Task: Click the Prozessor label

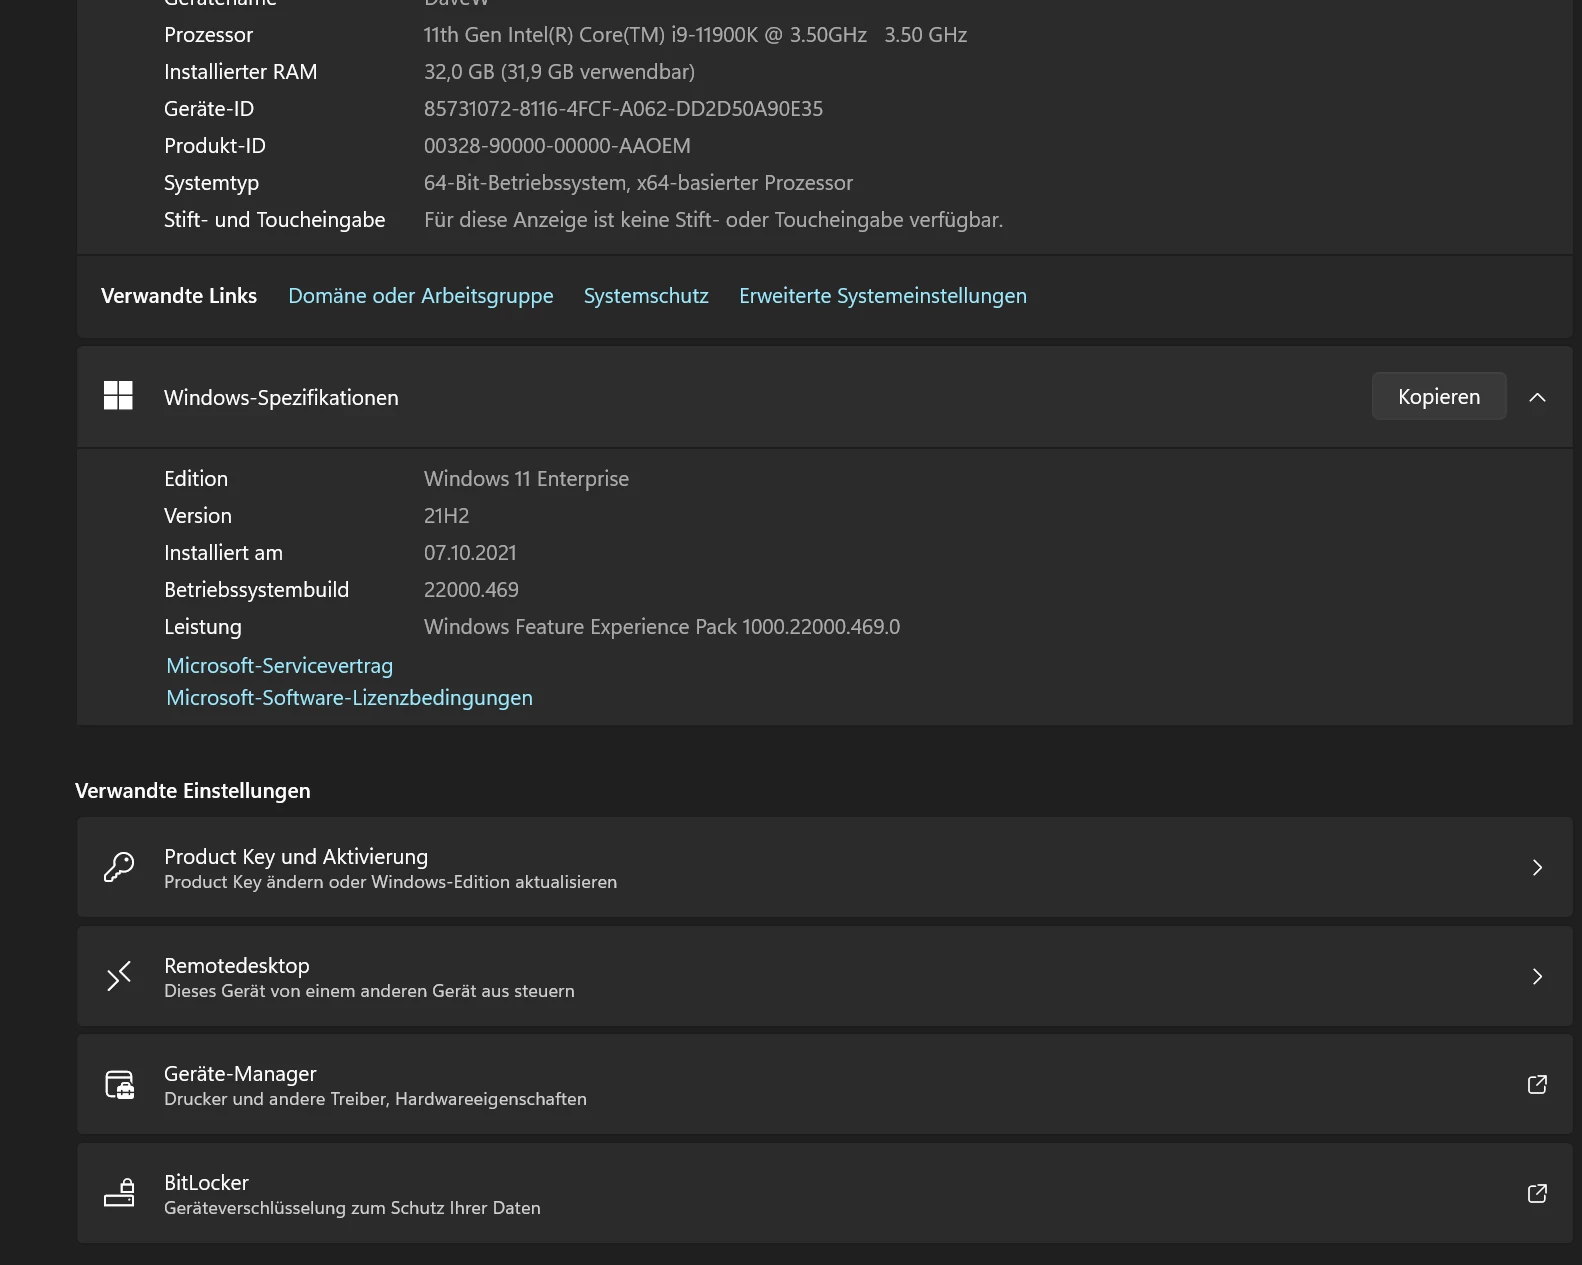Action: coord(208,35)
